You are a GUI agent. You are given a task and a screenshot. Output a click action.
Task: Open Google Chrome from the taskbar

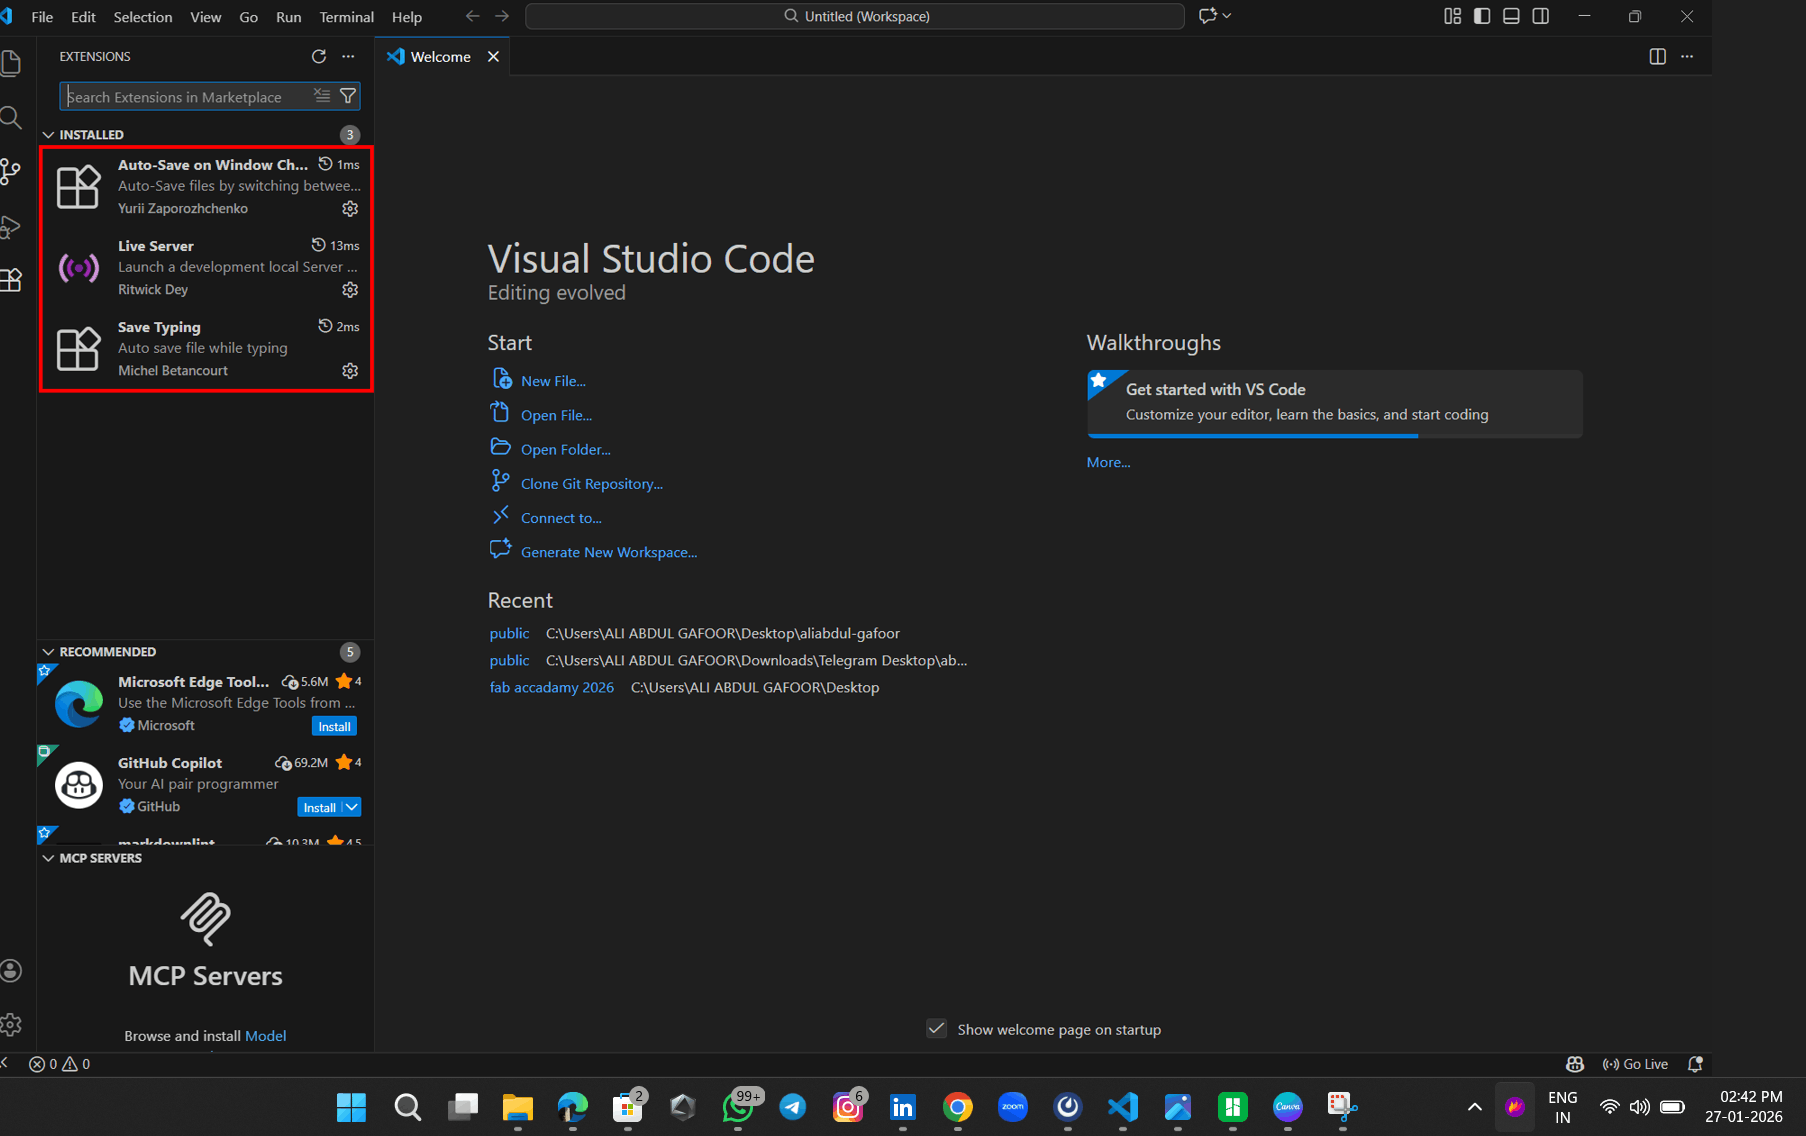click(957, 1107)
